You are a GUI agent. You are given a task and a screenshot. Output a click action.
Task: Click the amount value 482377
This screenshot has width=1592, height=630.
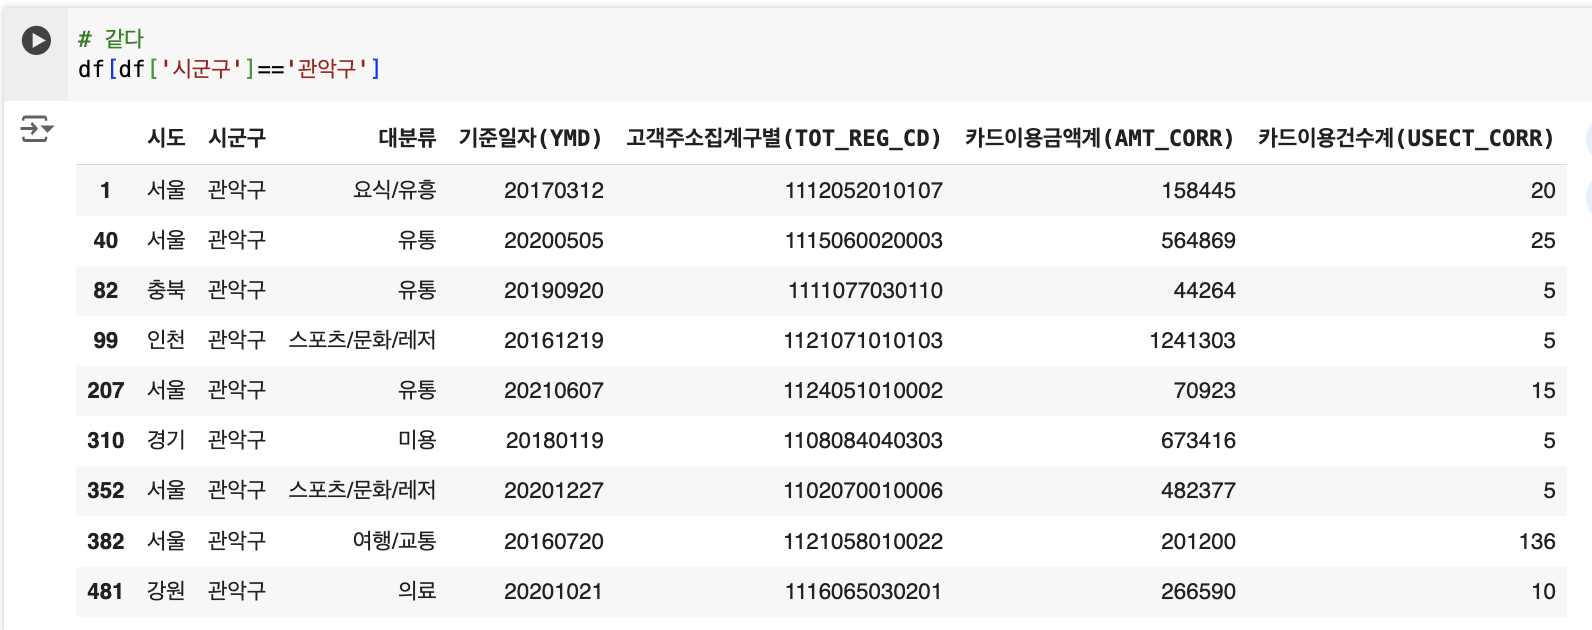1199,490
